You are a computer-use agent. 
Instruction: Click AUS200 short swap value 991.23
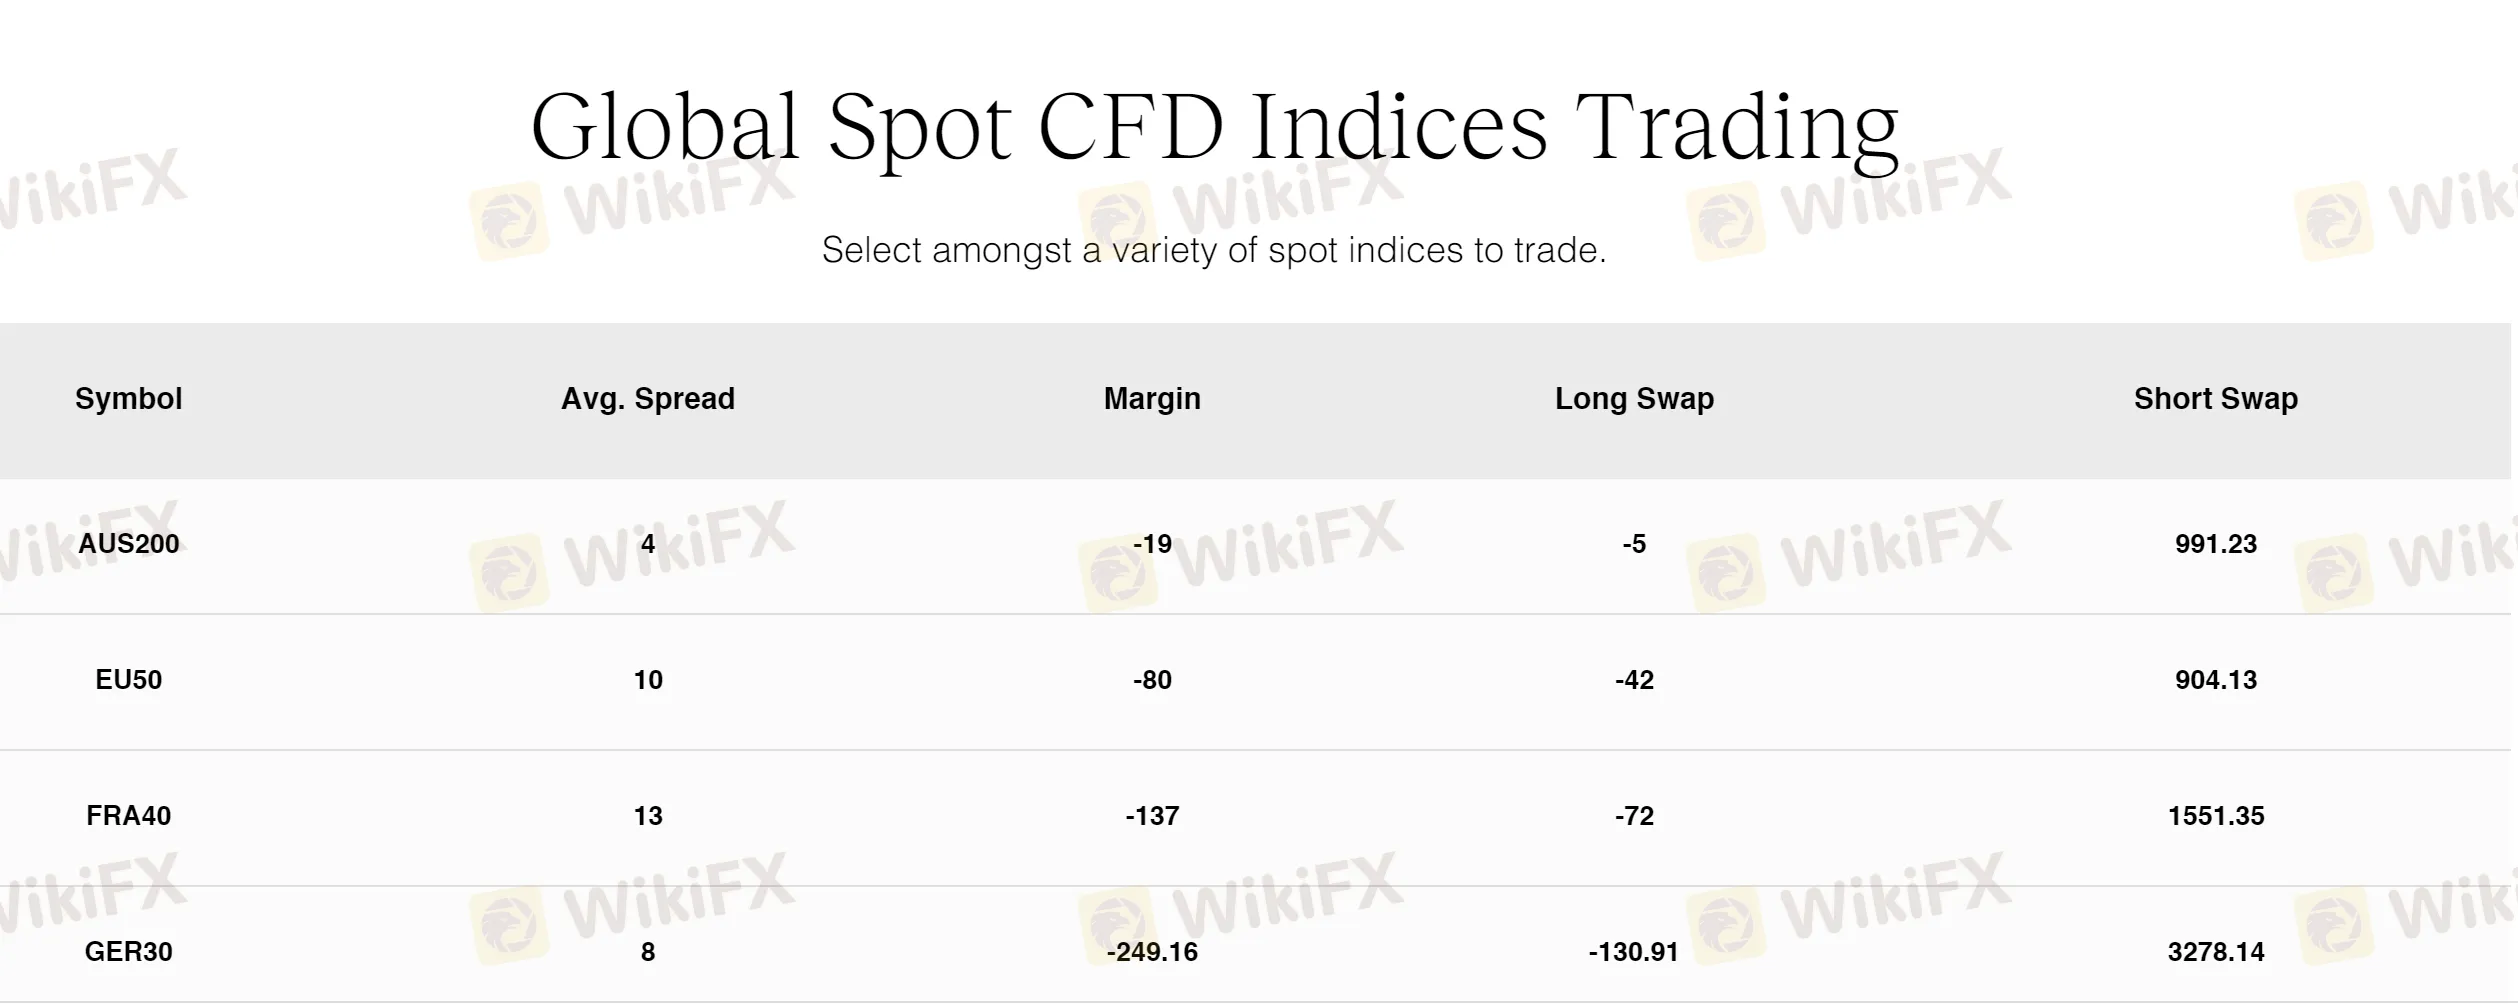(x=2215, y=544)
